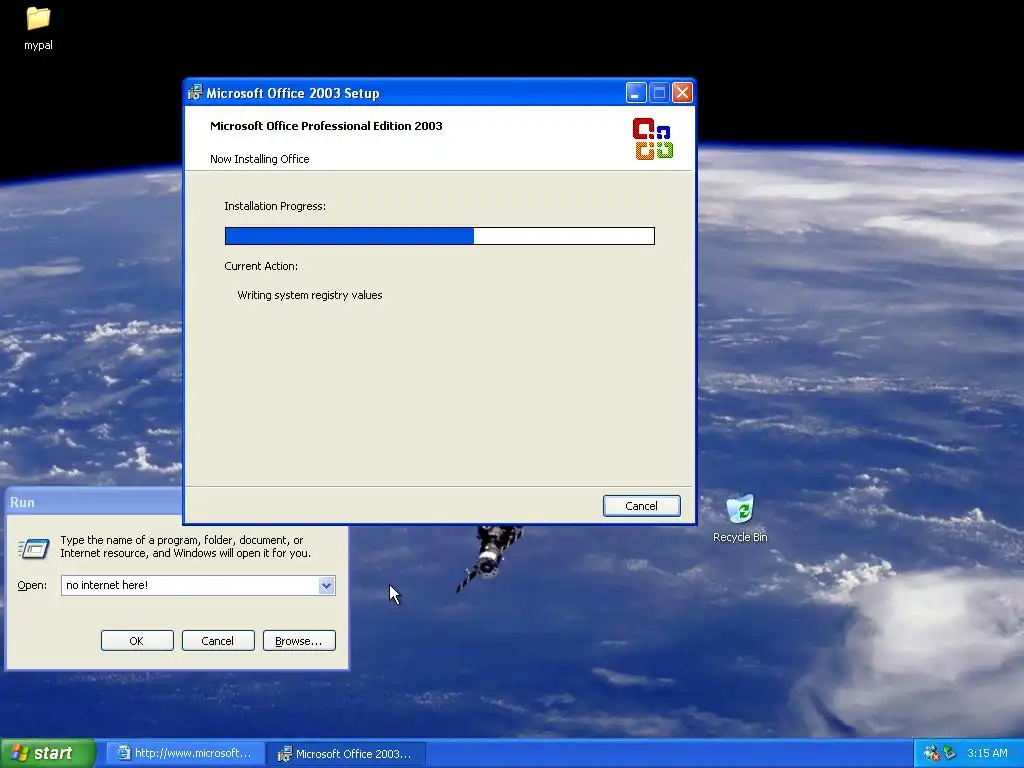Click the second system tray icon
The width and height of the screenshot is (1024, 768).
pyautogui.click(x=949, y=753)
